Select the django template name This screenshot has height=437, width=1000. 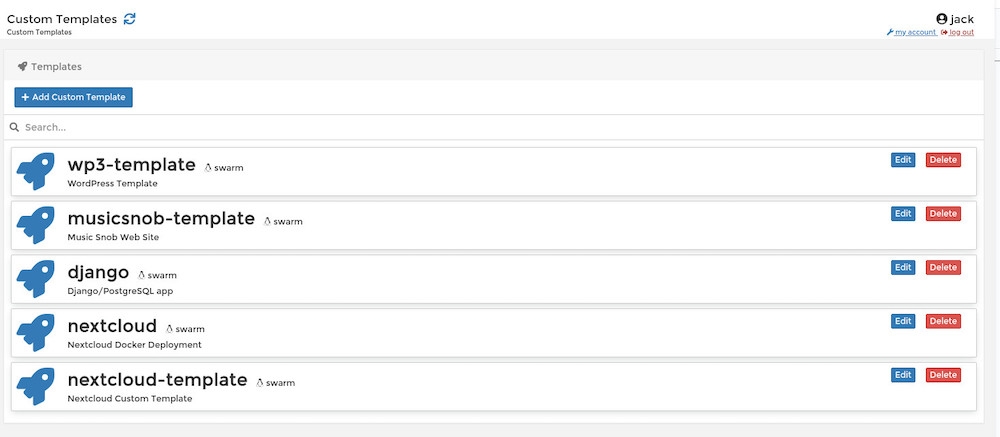[98, 272]
